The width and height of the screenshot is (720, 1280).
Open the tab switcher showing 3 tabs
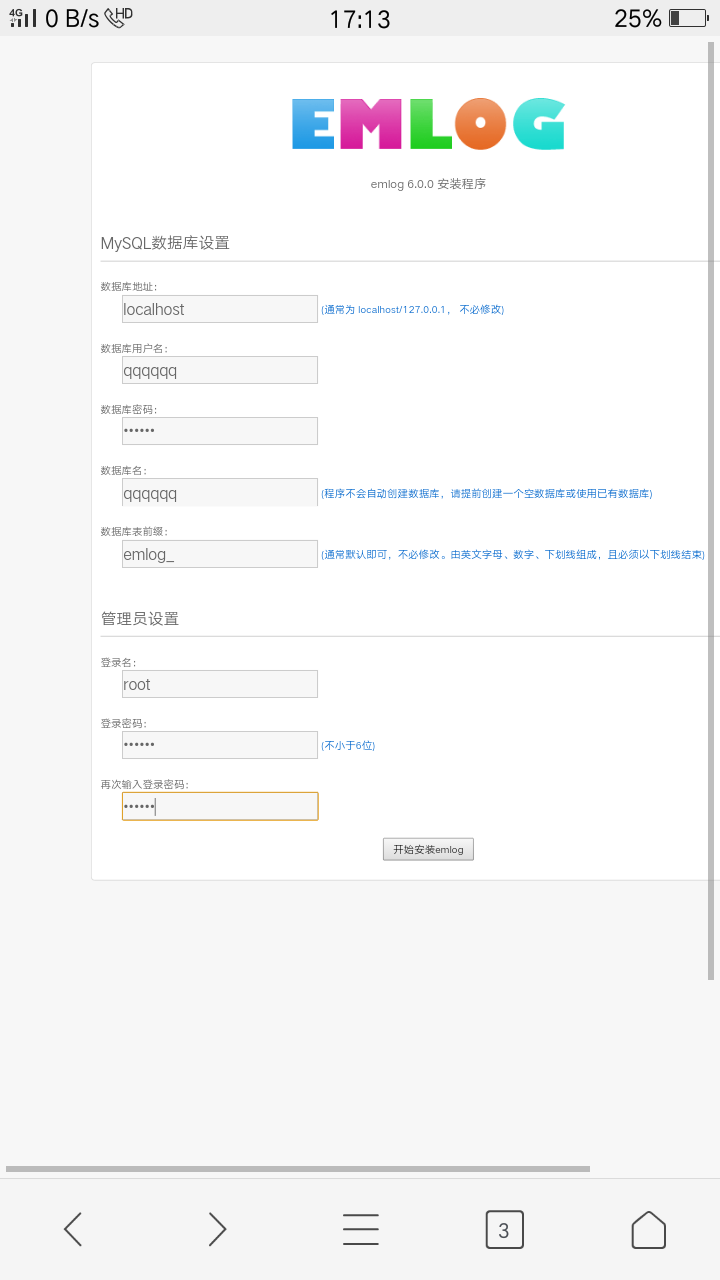click(x=504, y=1229)
